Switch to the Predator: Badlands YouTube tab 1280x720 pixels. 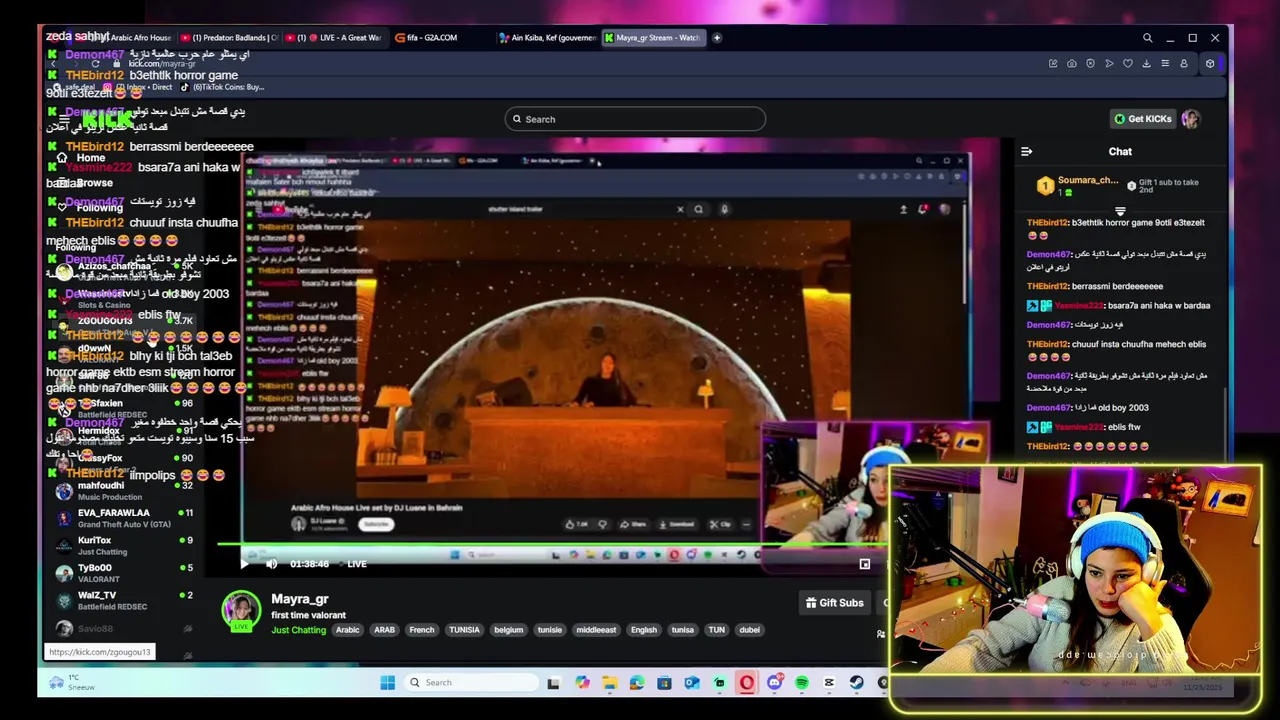[228, 38]
